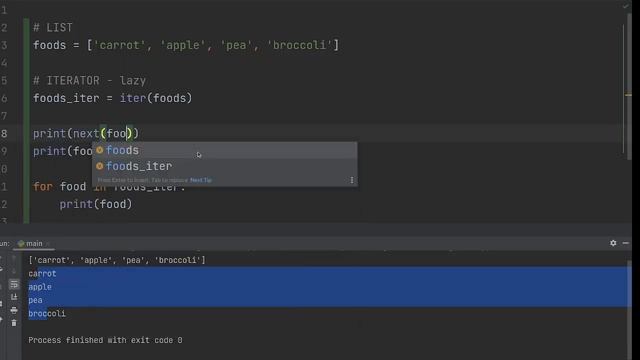
Task: Click 'broccoli' string in foods list code
Action: pos(300,45)
